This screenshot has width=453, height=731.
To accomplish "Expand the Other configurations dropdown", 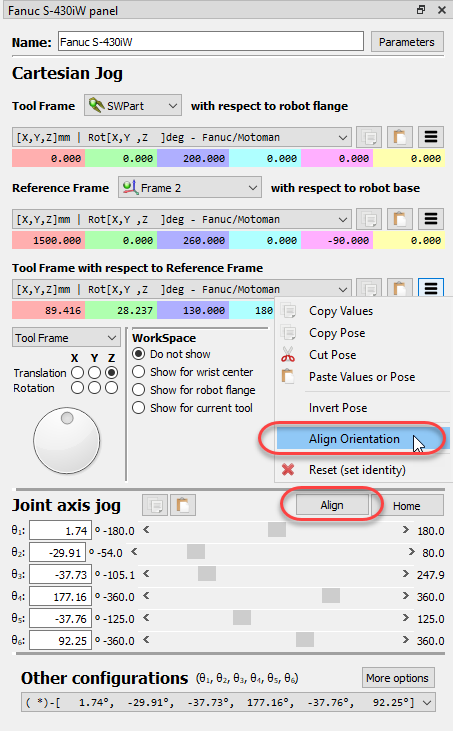I will click(x=228, y=702).
